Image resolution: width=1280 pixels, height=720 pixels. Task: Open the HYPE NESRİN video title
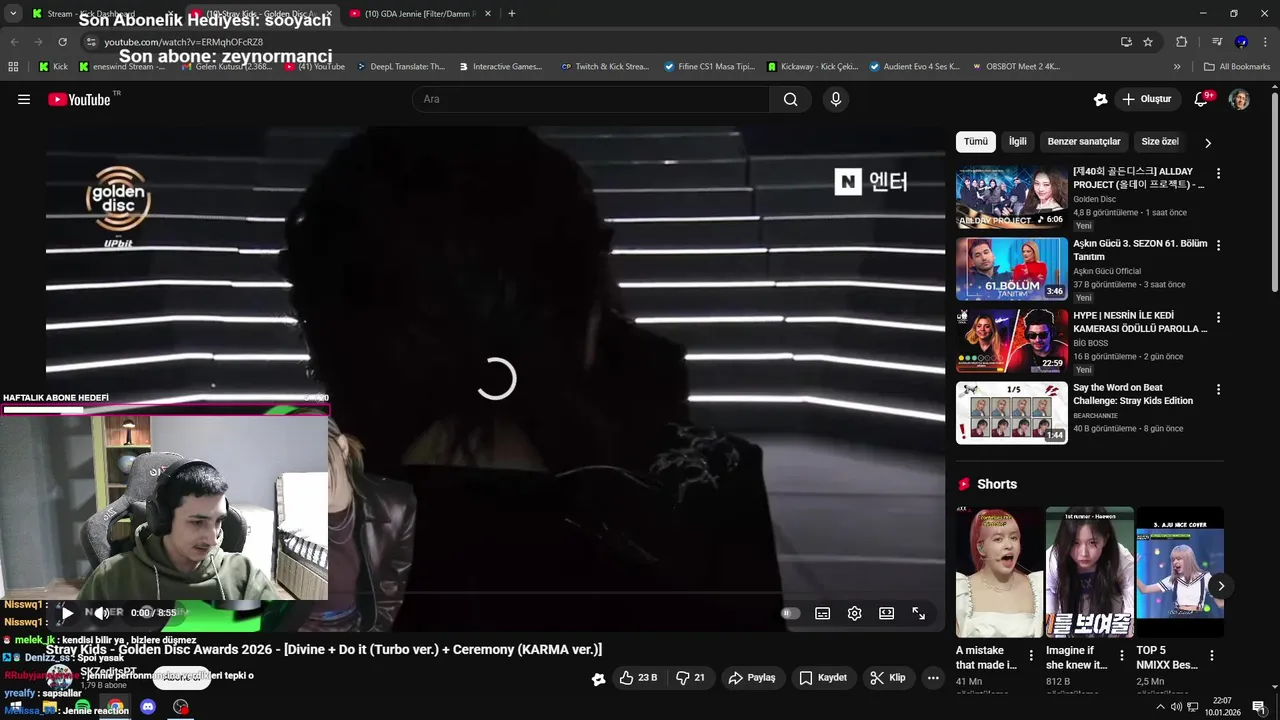tap(1140, 322)
